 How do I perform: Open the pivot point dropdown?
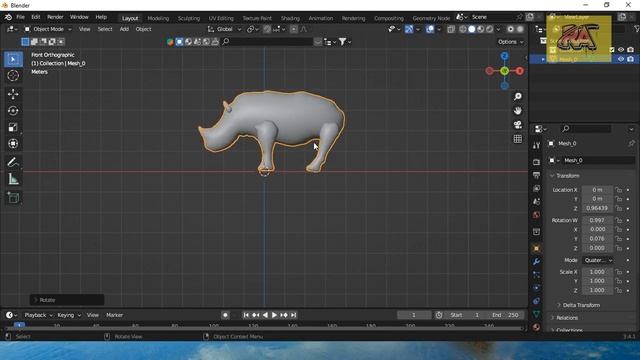[x=253, y=29]
